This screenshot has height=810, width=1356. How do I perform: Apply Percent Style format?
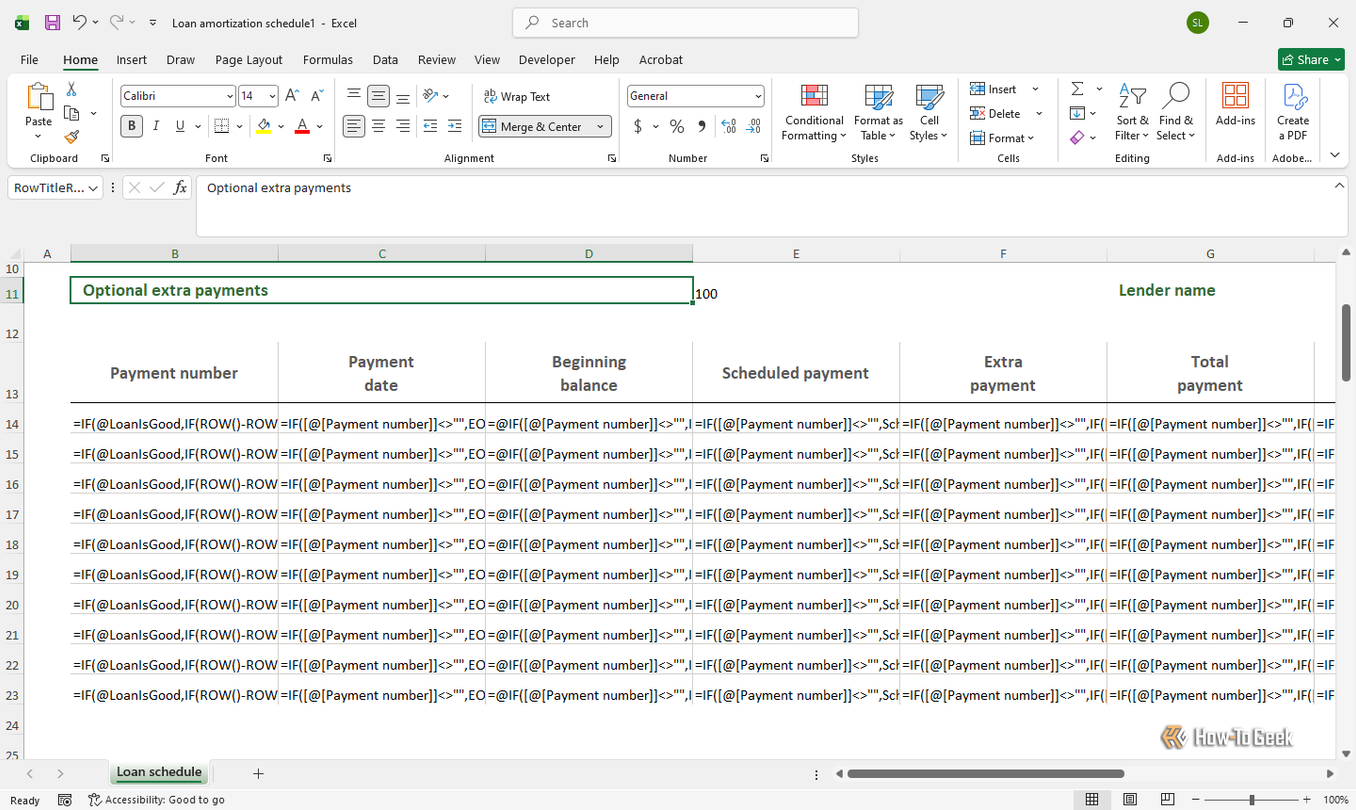tap(677, 127)
